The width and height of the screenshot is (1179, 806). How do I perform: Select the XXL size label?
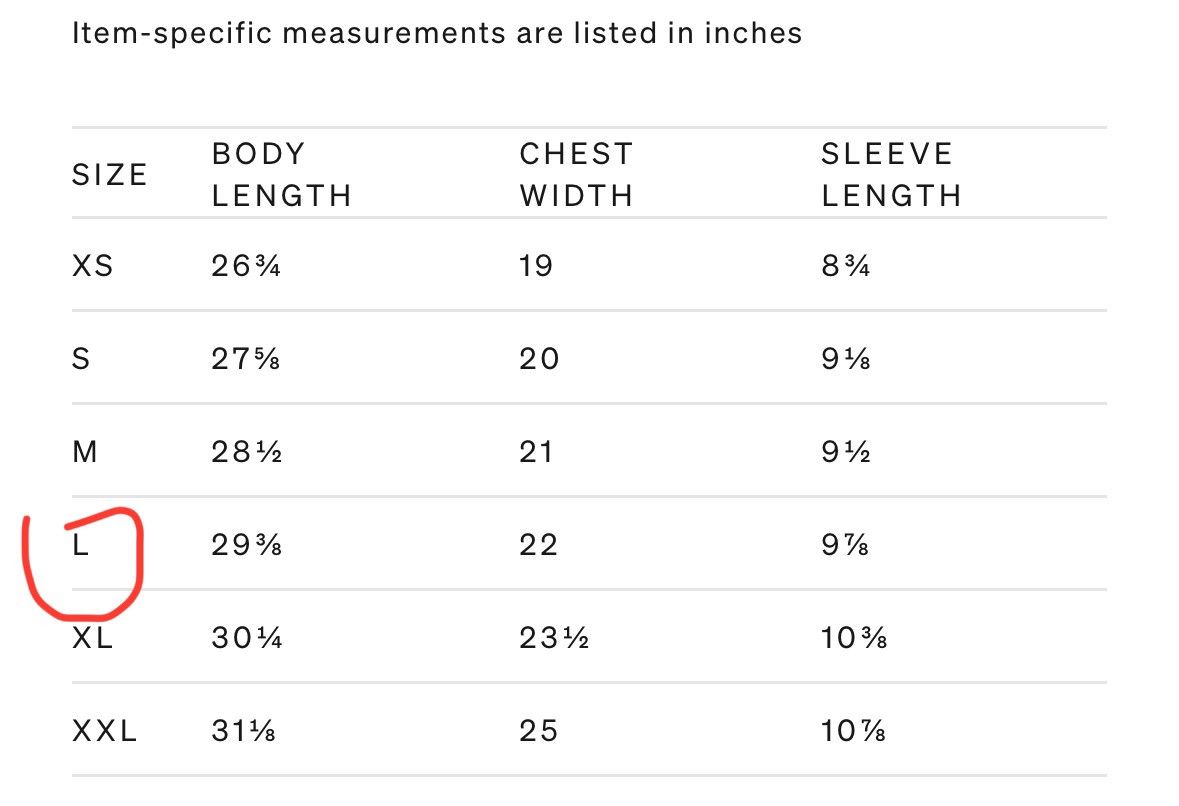pyautogui.click(x=105, y=731)
